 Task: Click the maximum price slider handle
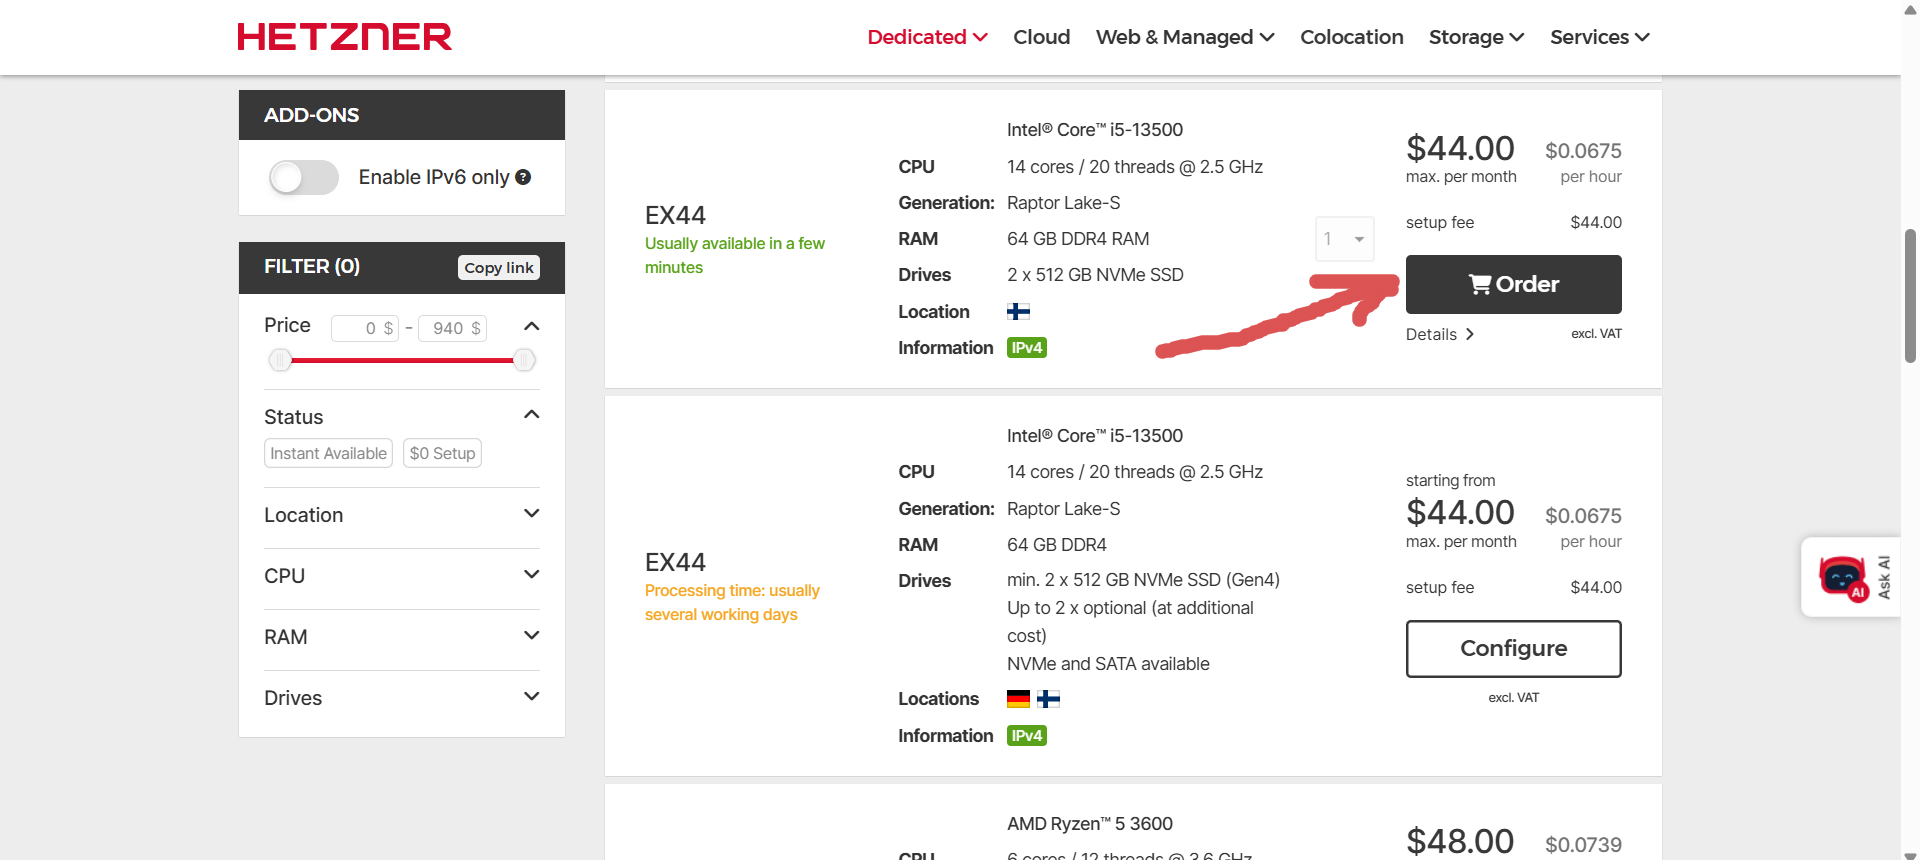coord(524,360)
